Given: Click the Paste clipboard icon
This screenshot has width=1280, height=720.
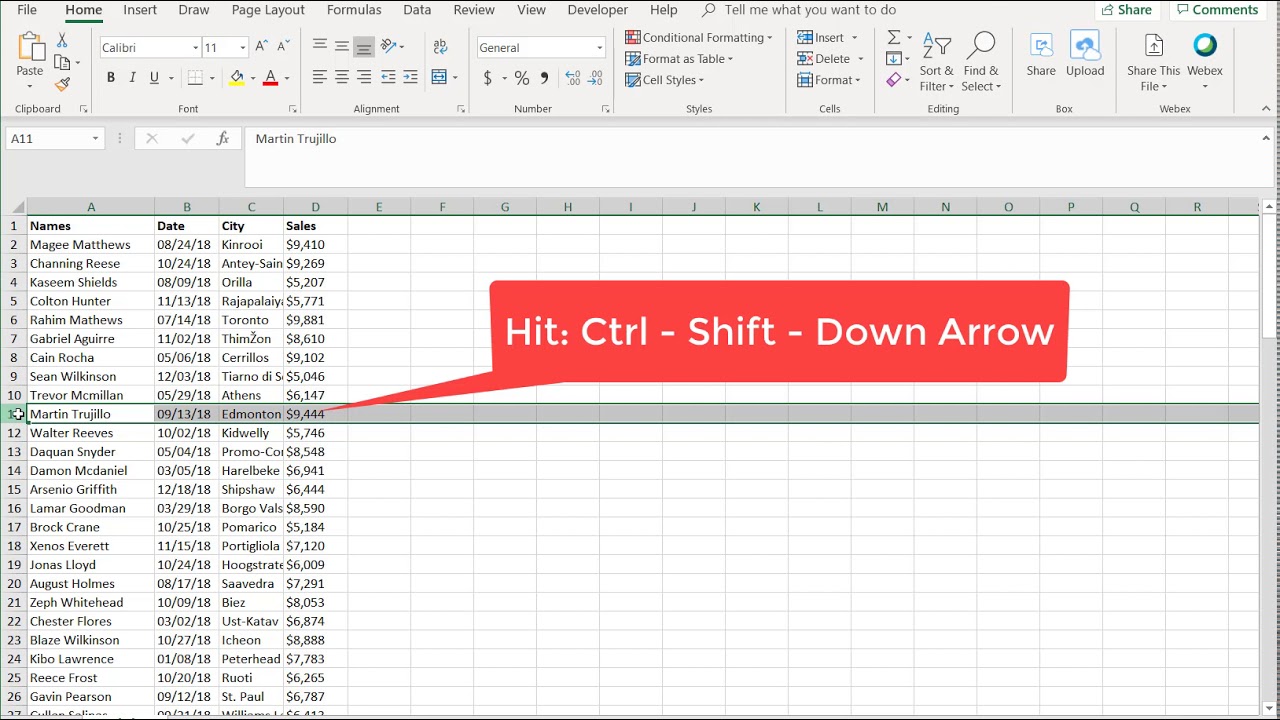Looking at the screenshot, I should (30, 47).
